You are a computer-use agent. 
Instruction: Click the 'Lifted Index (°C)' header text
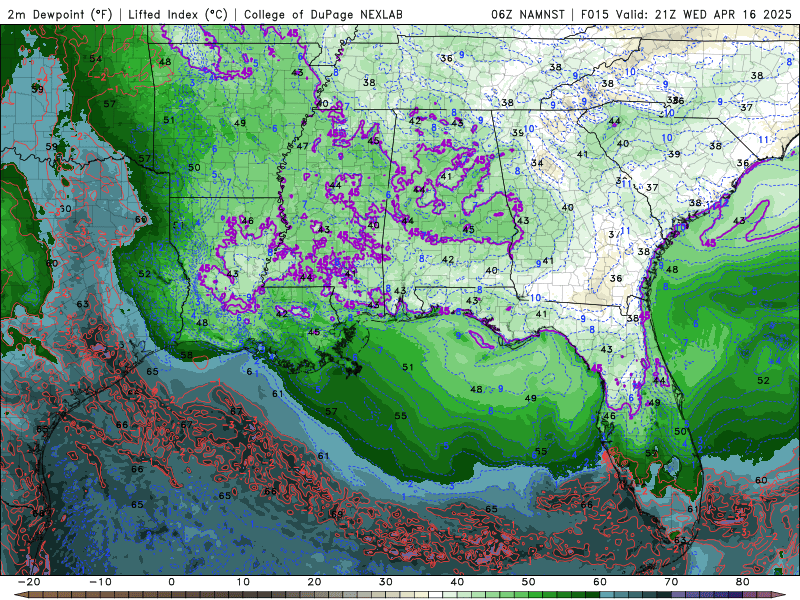[178, 14]
